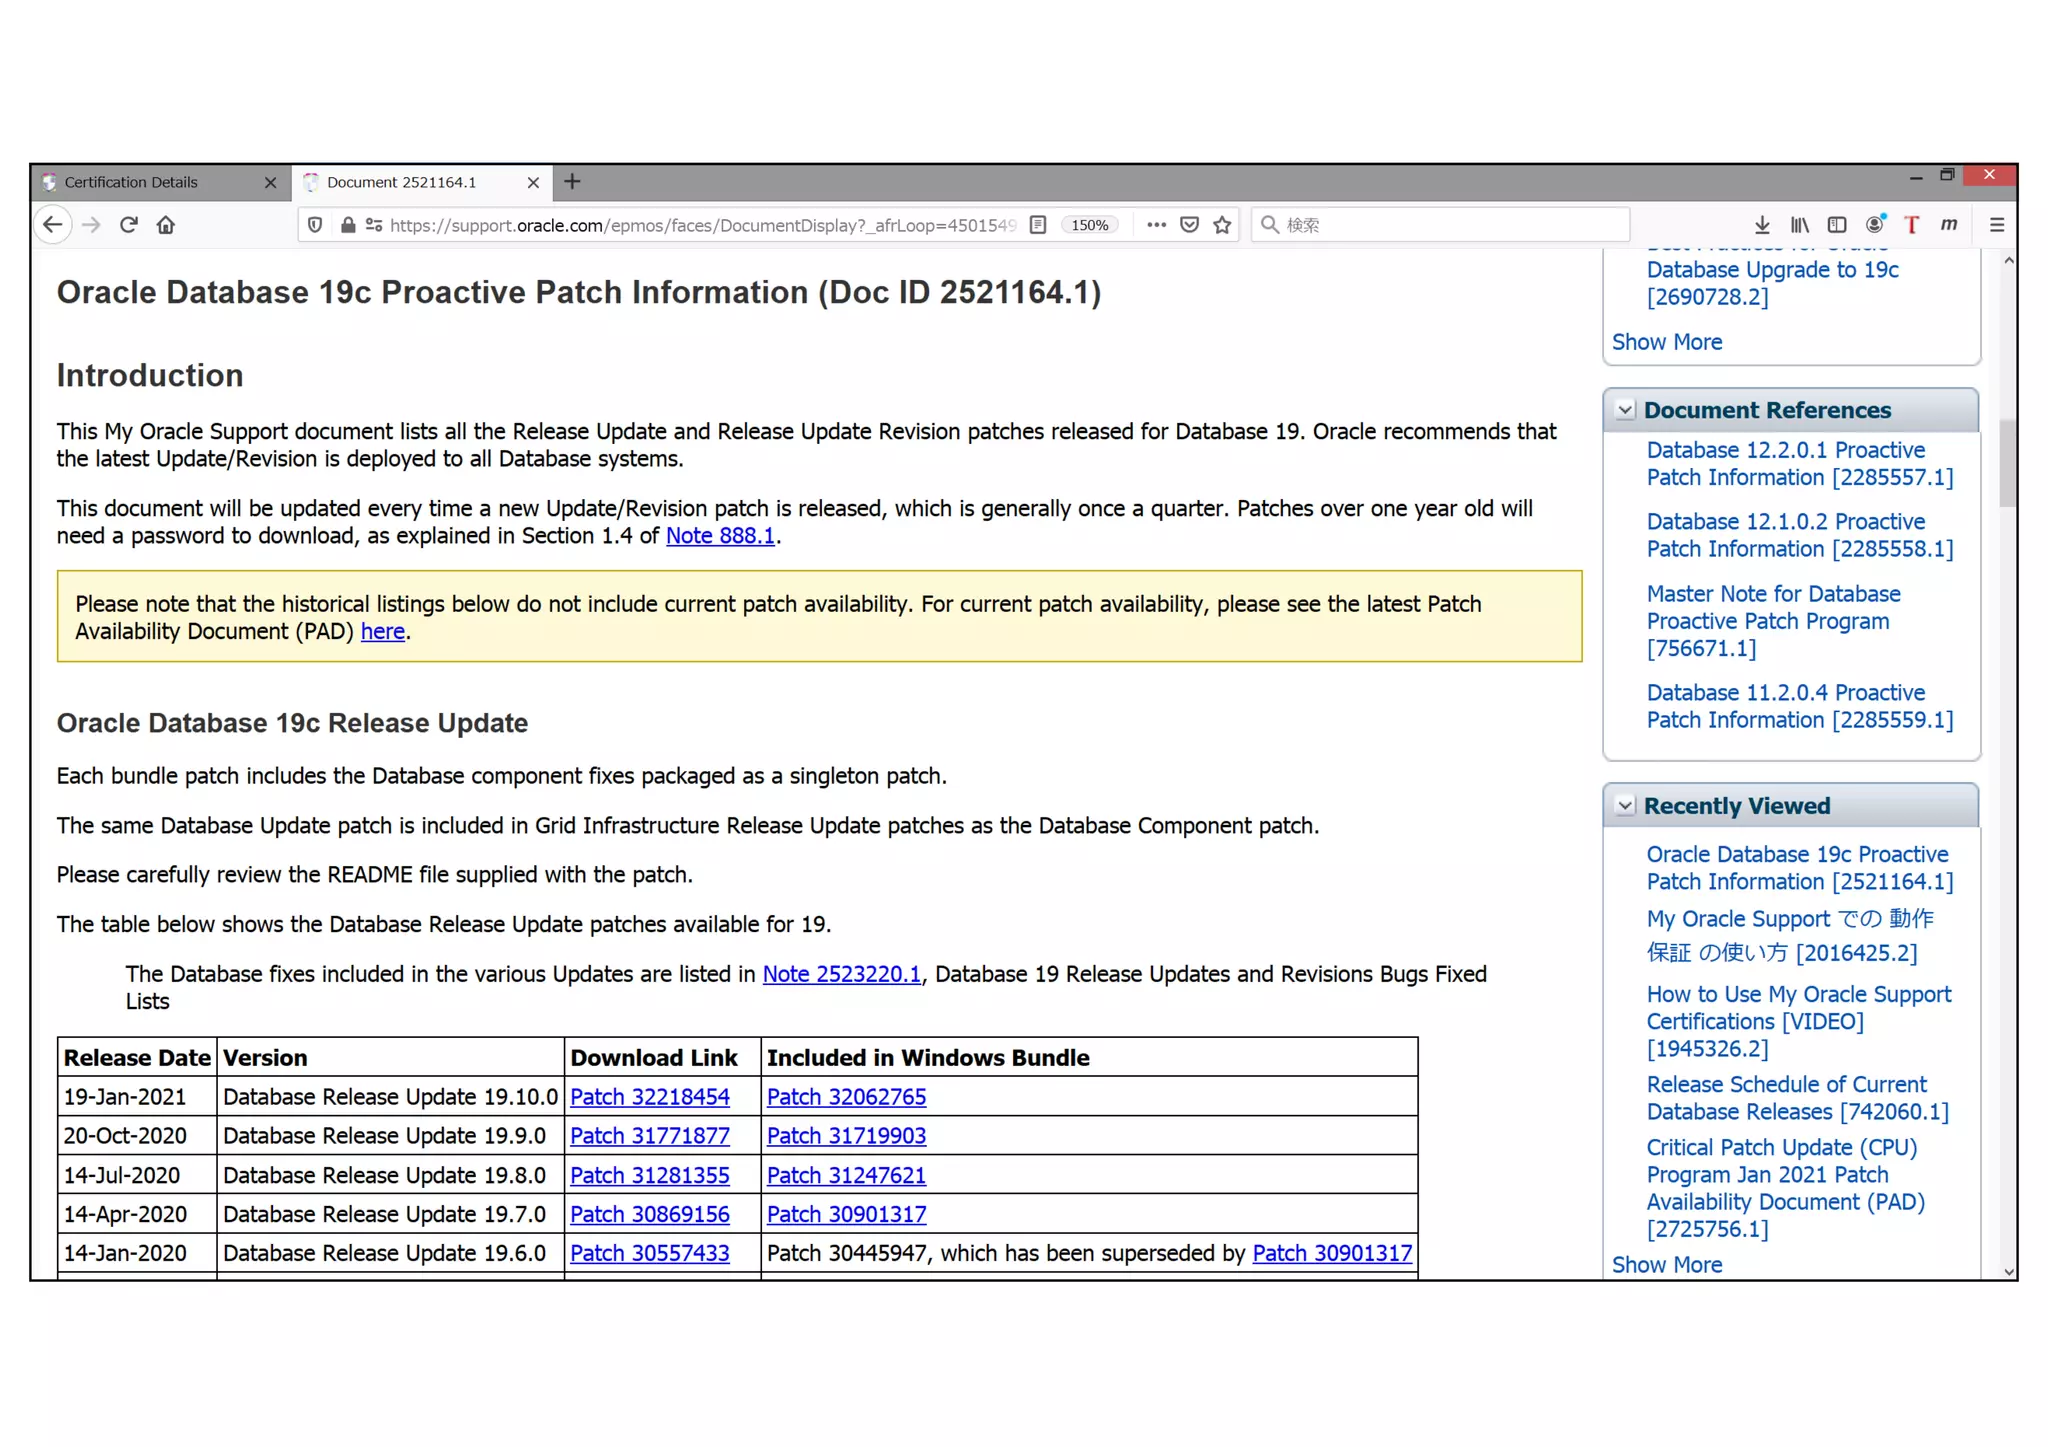This screenshot has height=1447, width=2048.
Task: Open Database Upgrade to 19c reference
Action: pos(1772,283)
